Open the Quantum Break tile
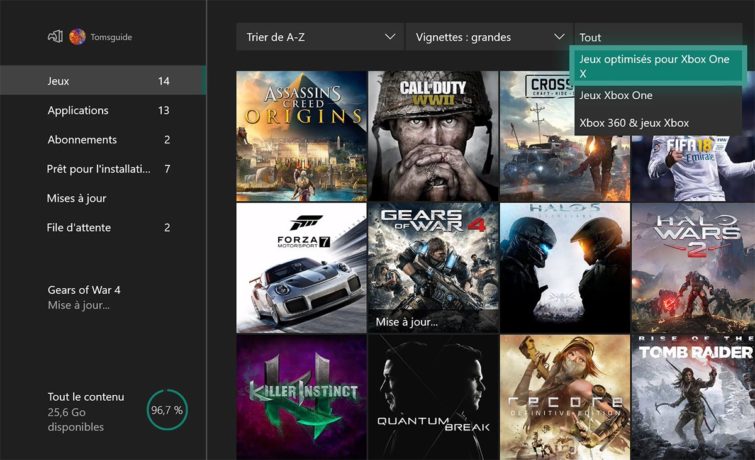Image resolution: width=755 pixels, height=460 pixels. coord(433,397)
